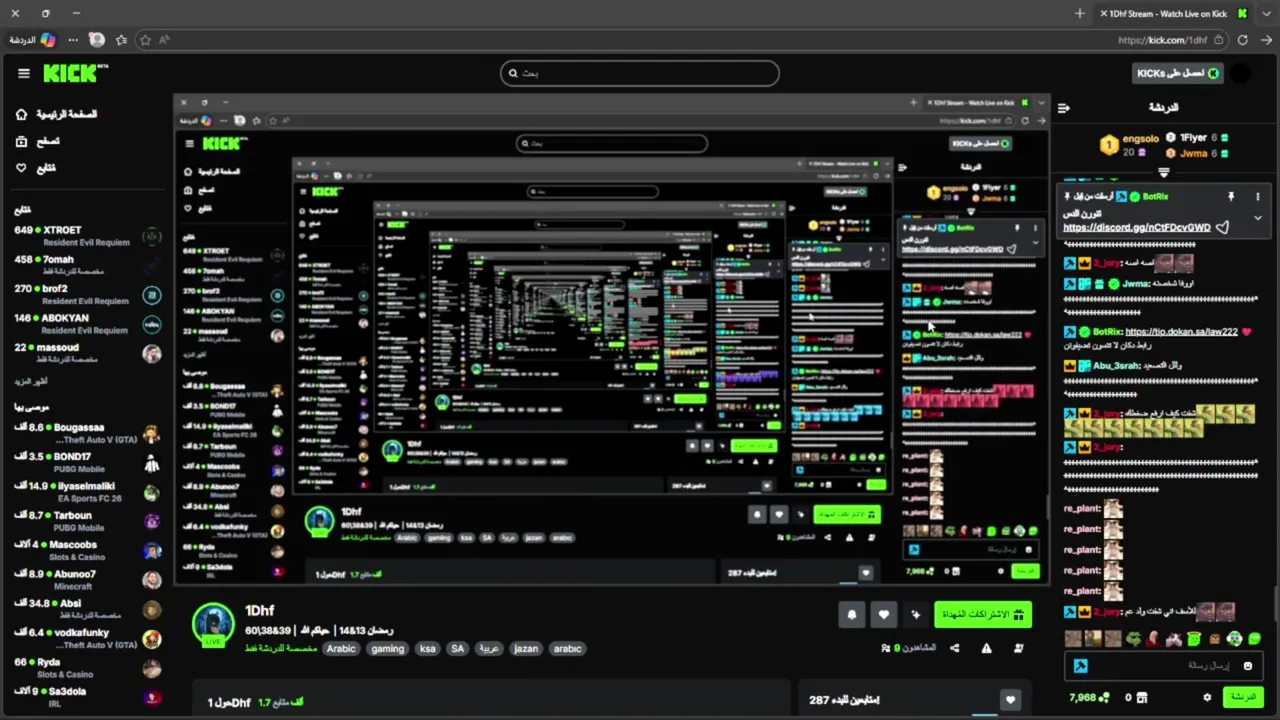Open the shop icon beside 0
Image resolution: width=1280 pixels, height=720 pixels.
click(x=1143, y=697)
